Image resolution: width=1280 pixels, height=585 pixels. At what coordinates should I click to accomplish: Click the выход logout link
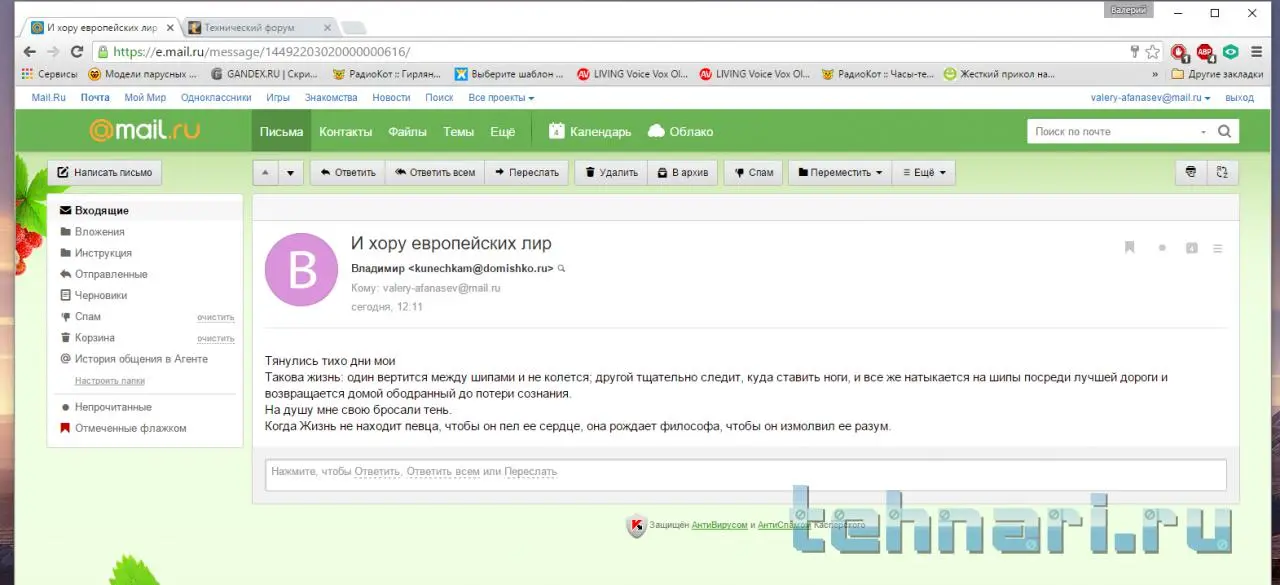pos(1239,98)
